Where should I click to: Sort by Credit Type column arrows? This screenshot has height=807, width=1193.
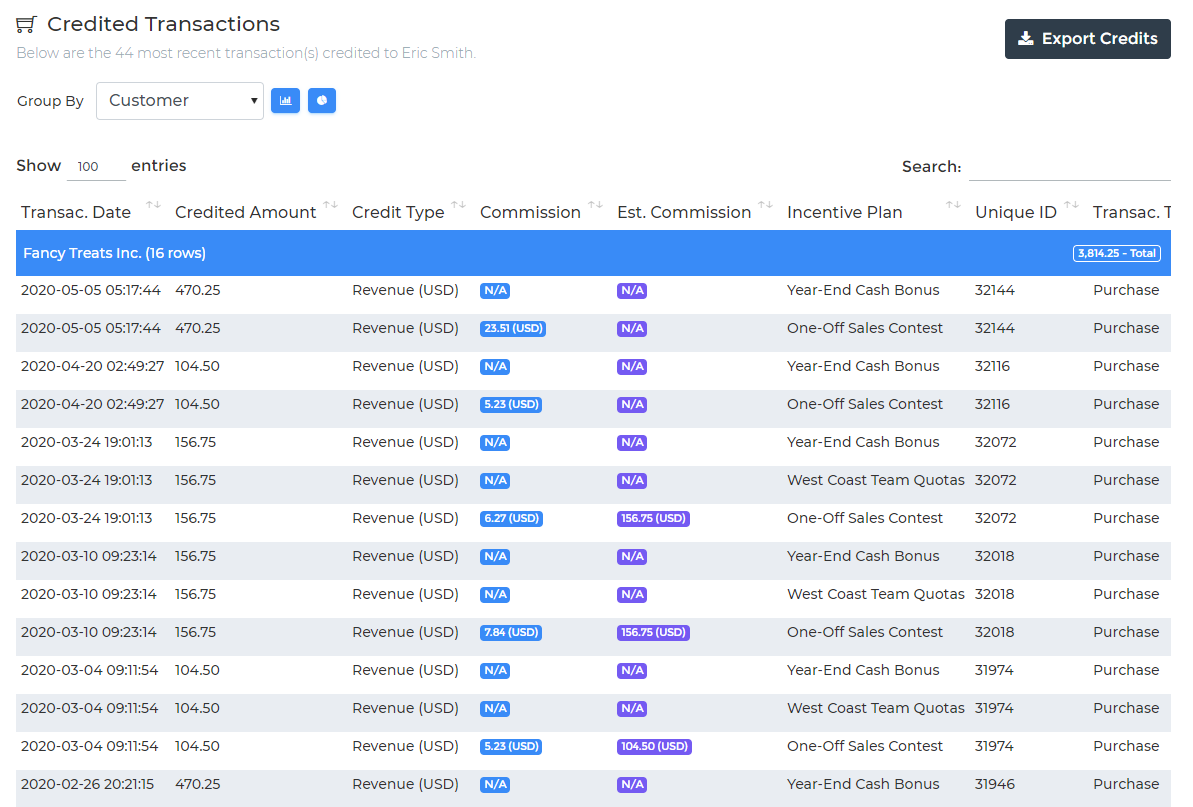point(458,206)
